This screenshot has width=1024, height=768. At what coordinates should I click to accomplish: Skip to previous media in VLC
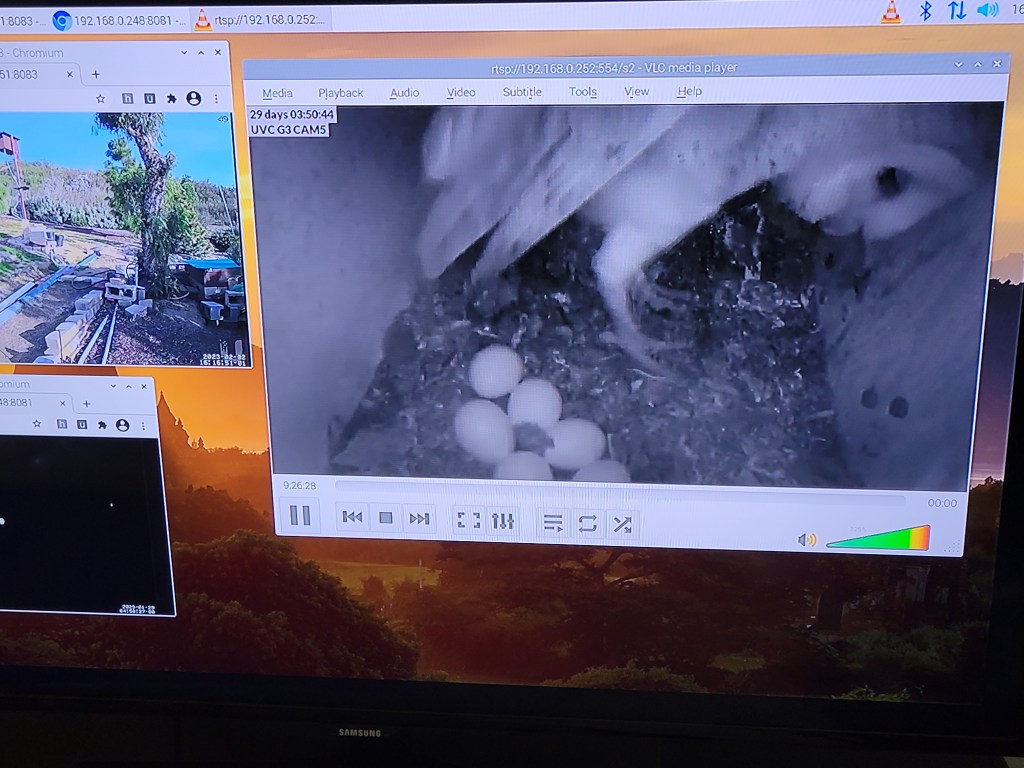352,517
